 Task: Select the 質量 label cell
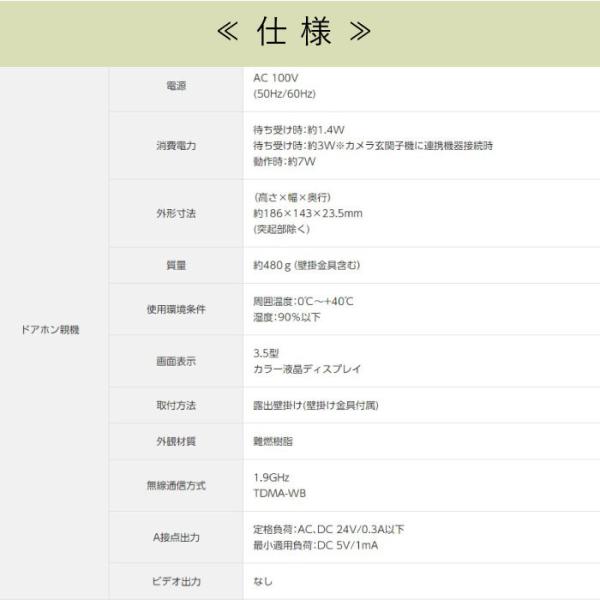pos(175,266)
